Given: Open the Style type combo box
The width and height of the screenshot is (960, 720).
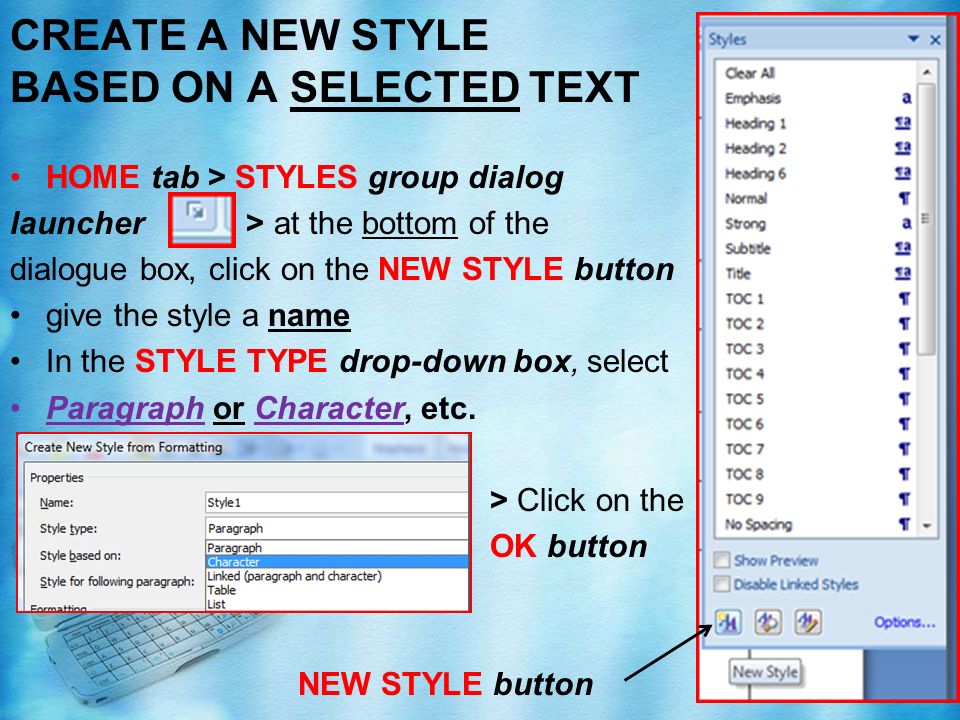Looking at the screenshot, I should click(x=336, y=528).
